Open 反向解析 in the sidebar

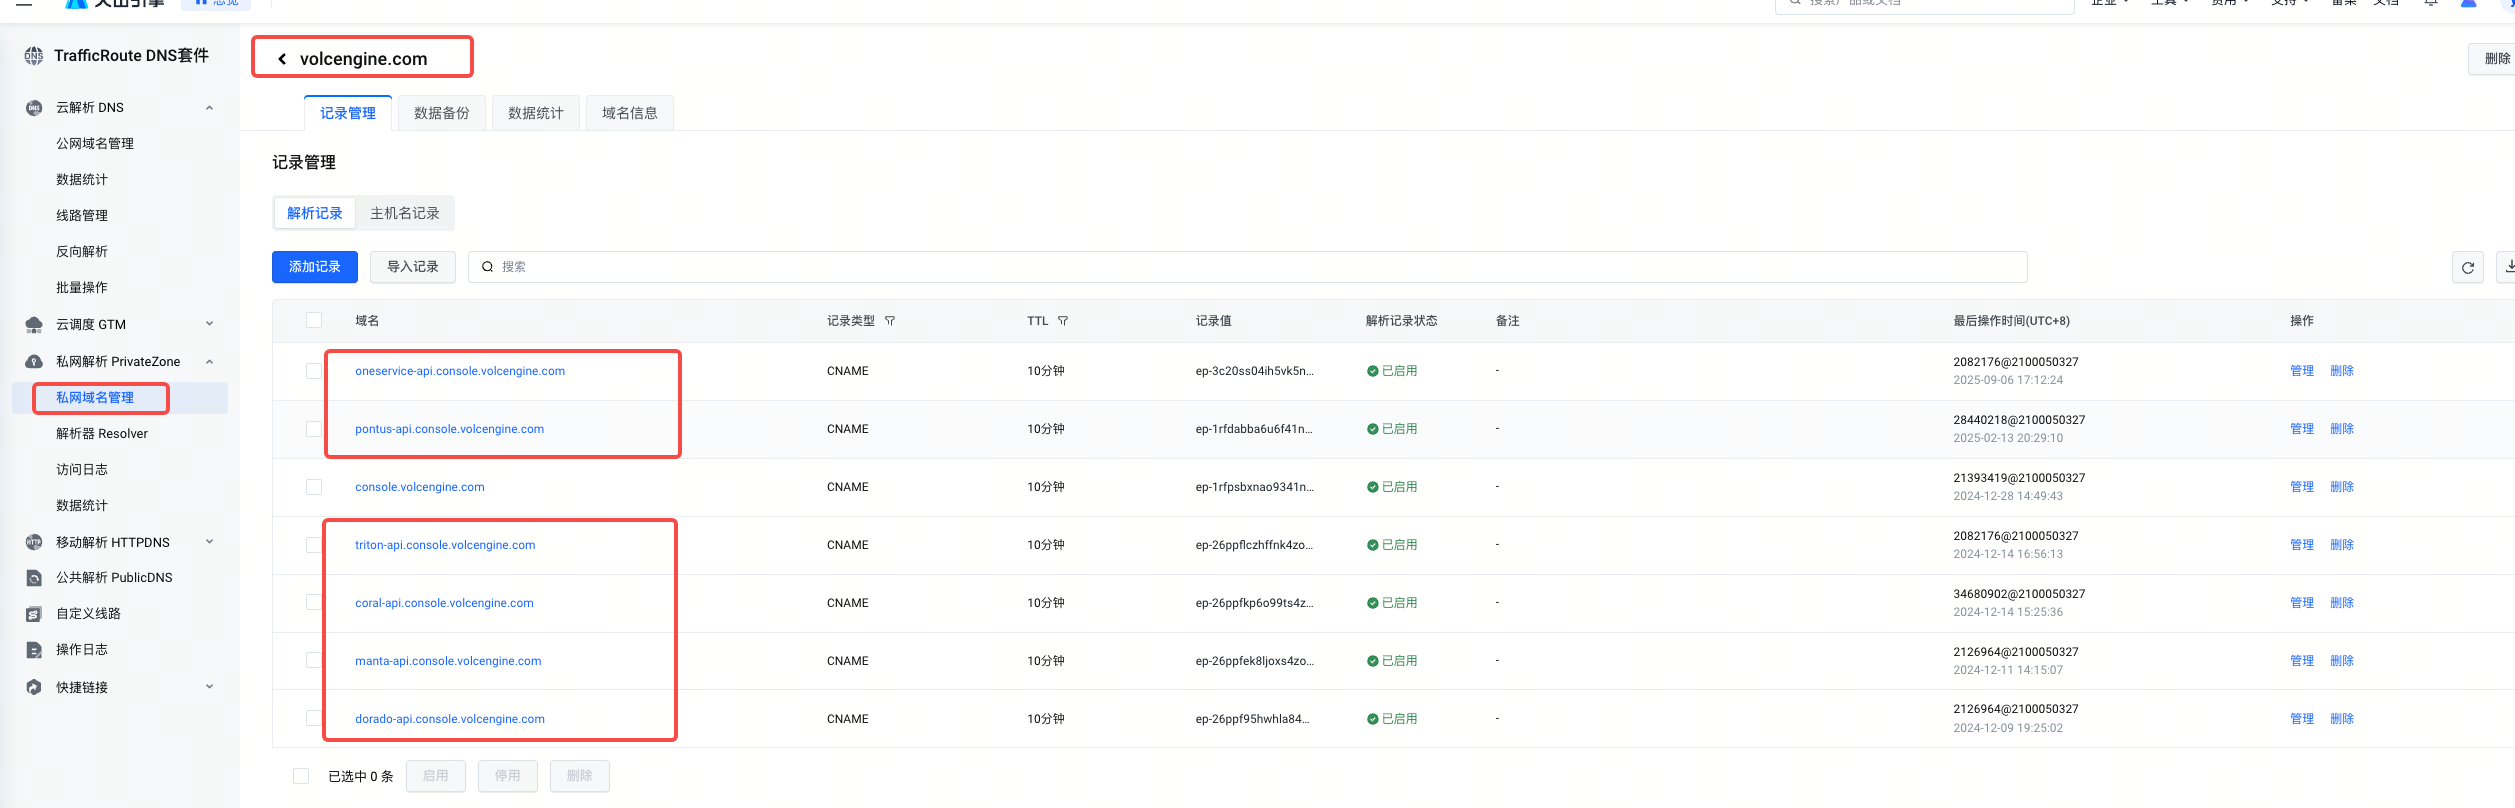82,252
